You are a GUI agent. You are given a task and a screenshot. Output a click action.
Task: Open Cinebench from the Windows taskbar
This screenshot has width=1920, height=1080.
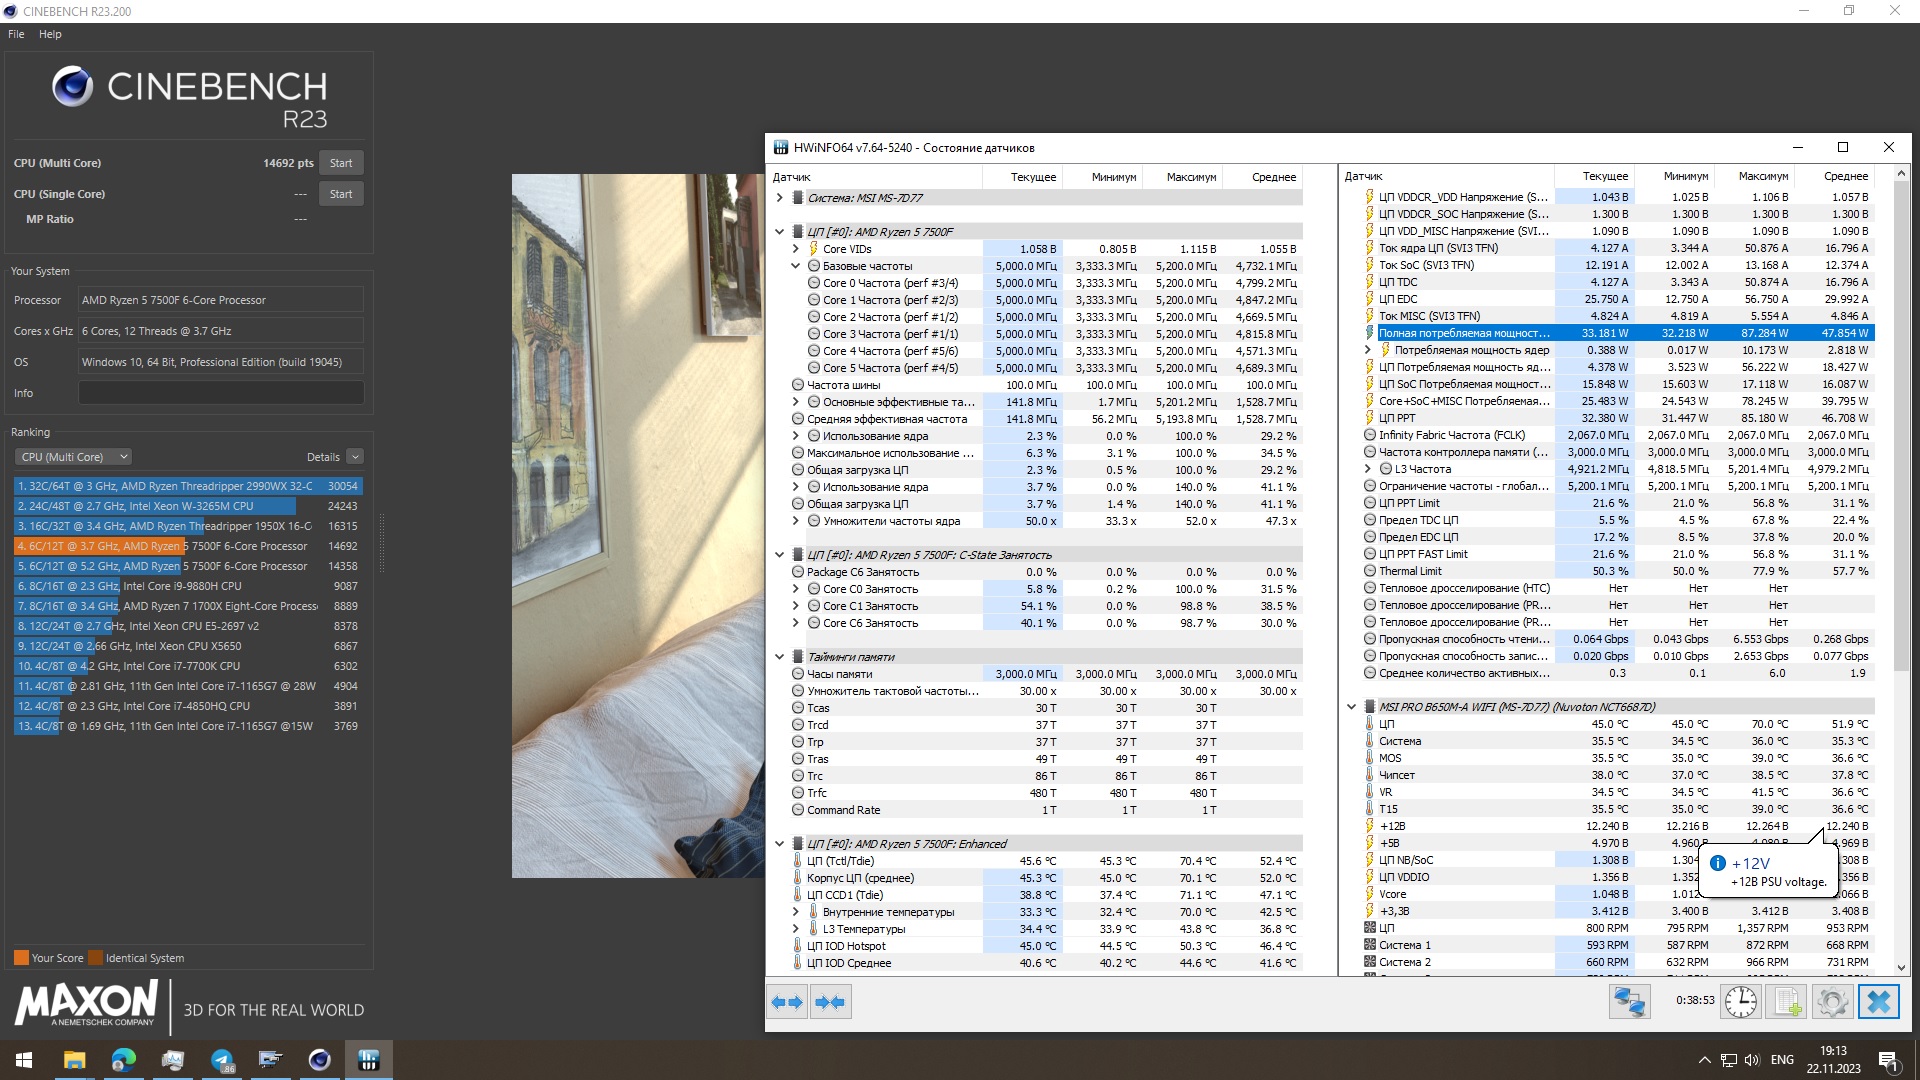click(x=320, y=1060)
